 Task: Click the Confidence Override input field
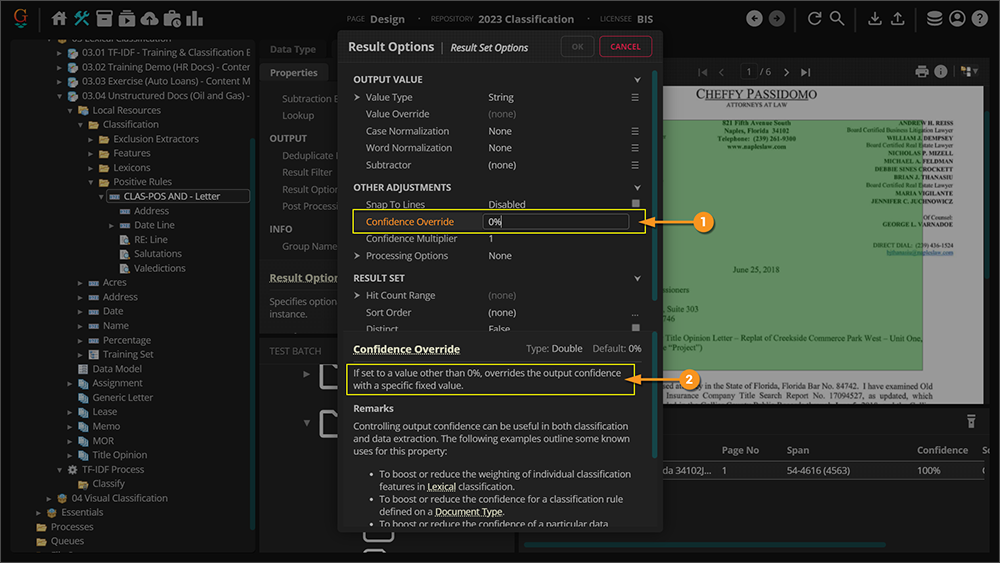556,222
